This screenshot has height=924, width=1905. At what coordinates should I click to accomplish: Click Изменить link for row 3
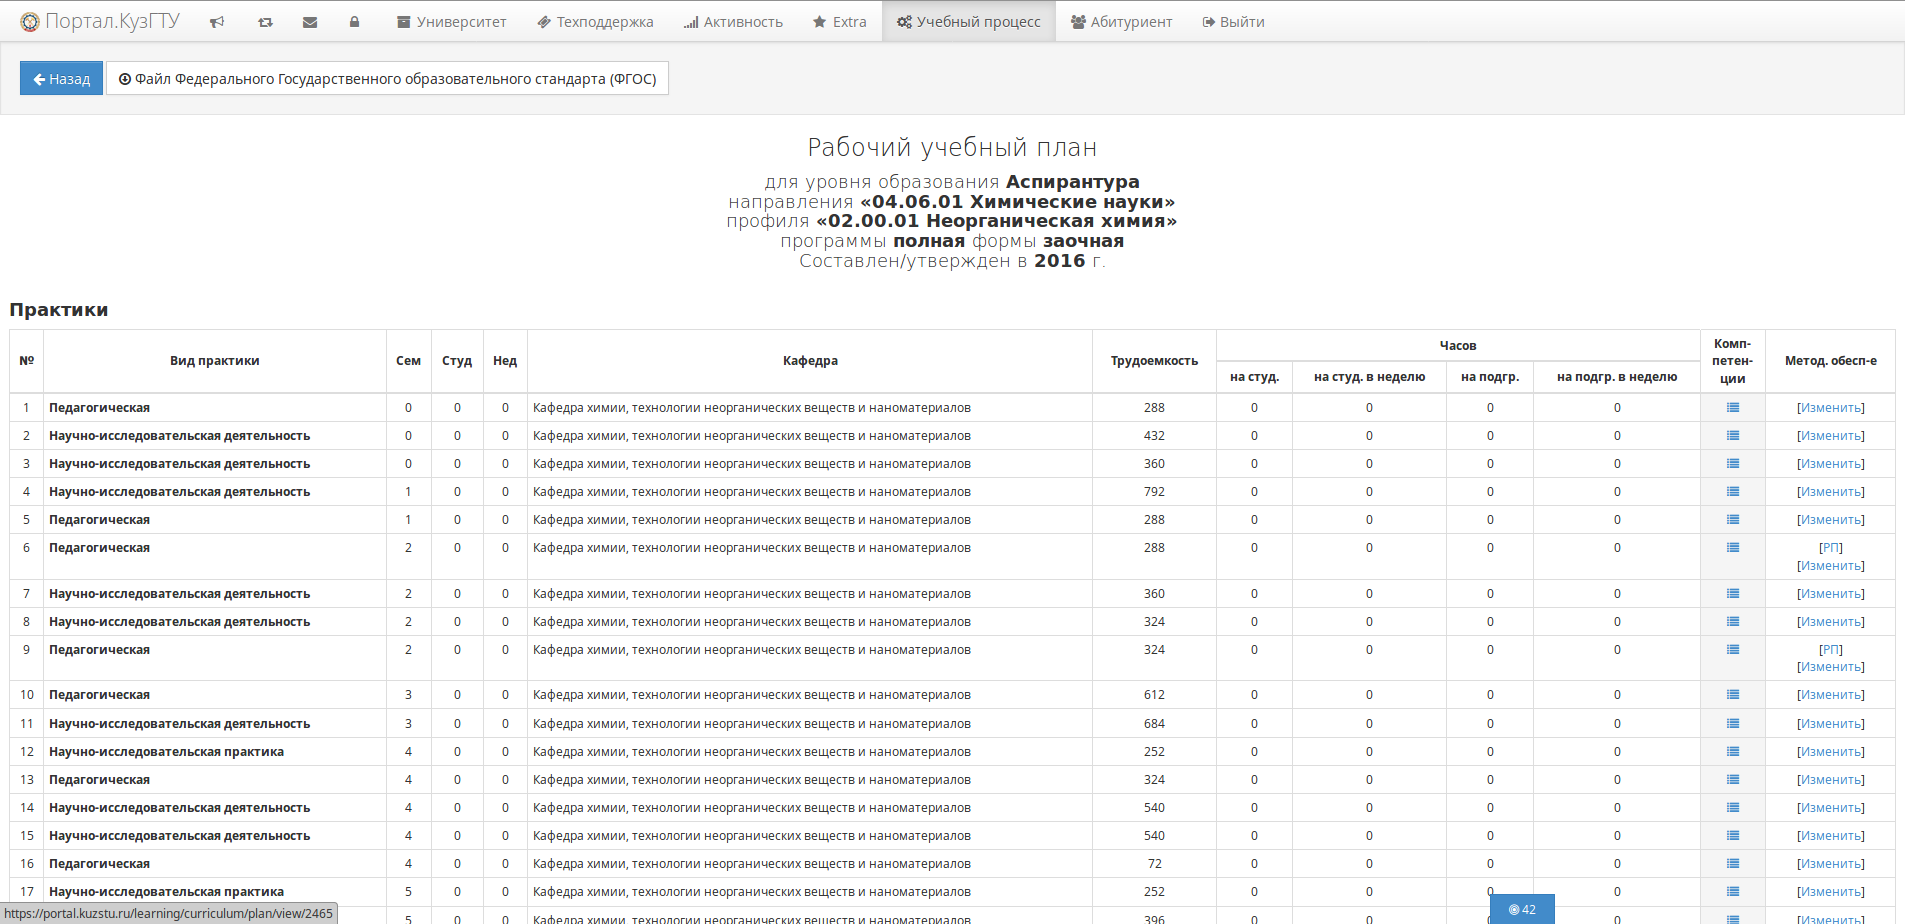pyautogui.click(x=1830, y=464)
